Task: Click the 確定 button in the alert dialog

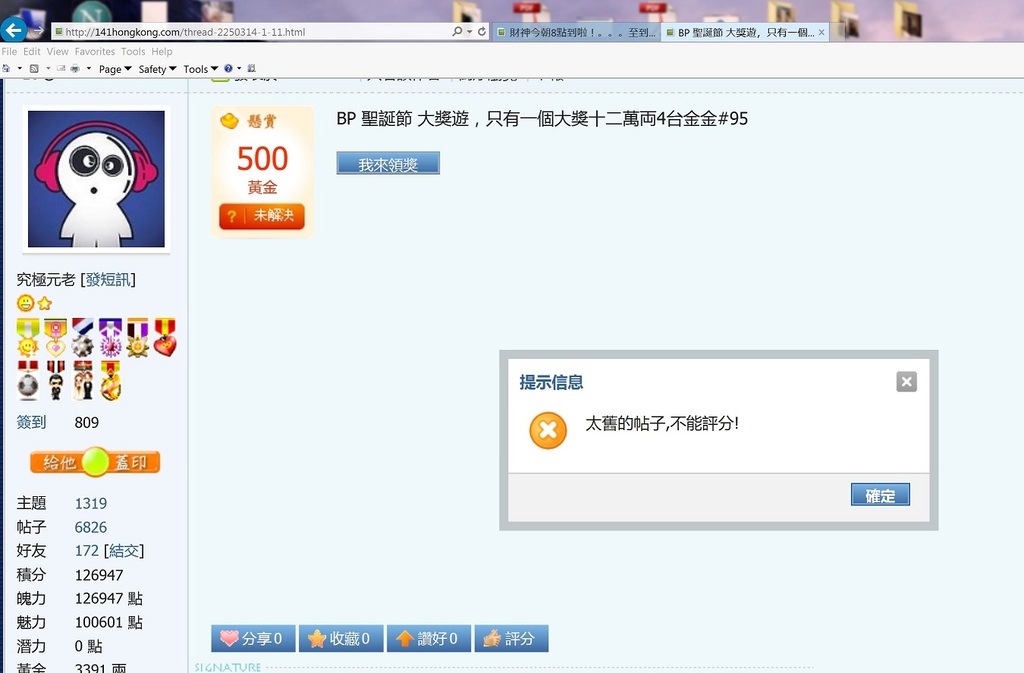Action: 879,494
